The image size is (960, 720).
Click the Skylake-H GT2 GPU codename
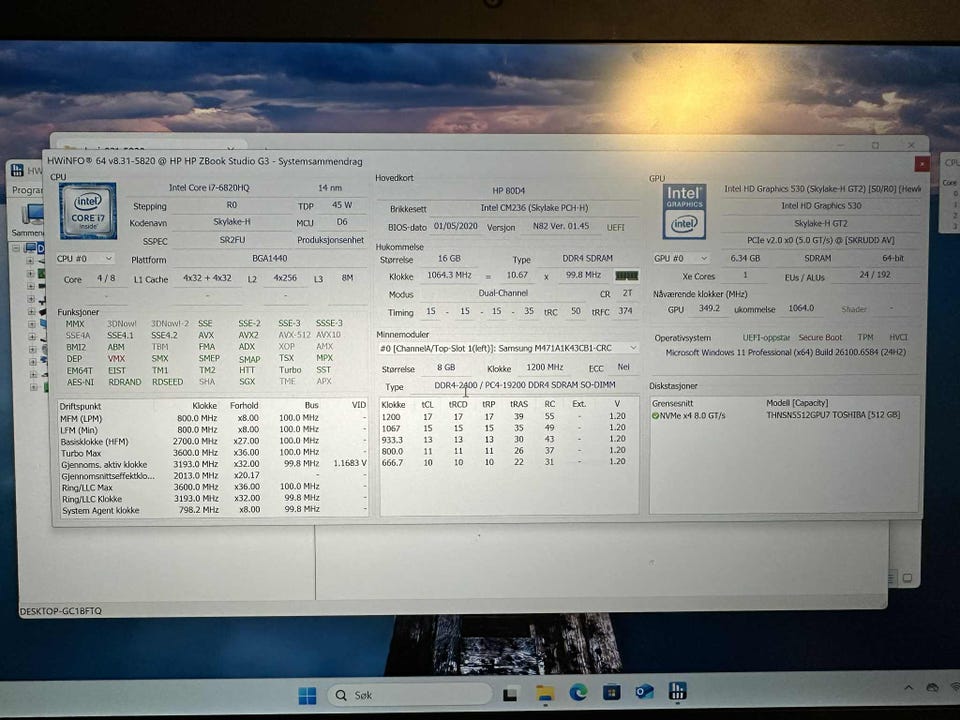pyautogui.click(x=820, y=223)
